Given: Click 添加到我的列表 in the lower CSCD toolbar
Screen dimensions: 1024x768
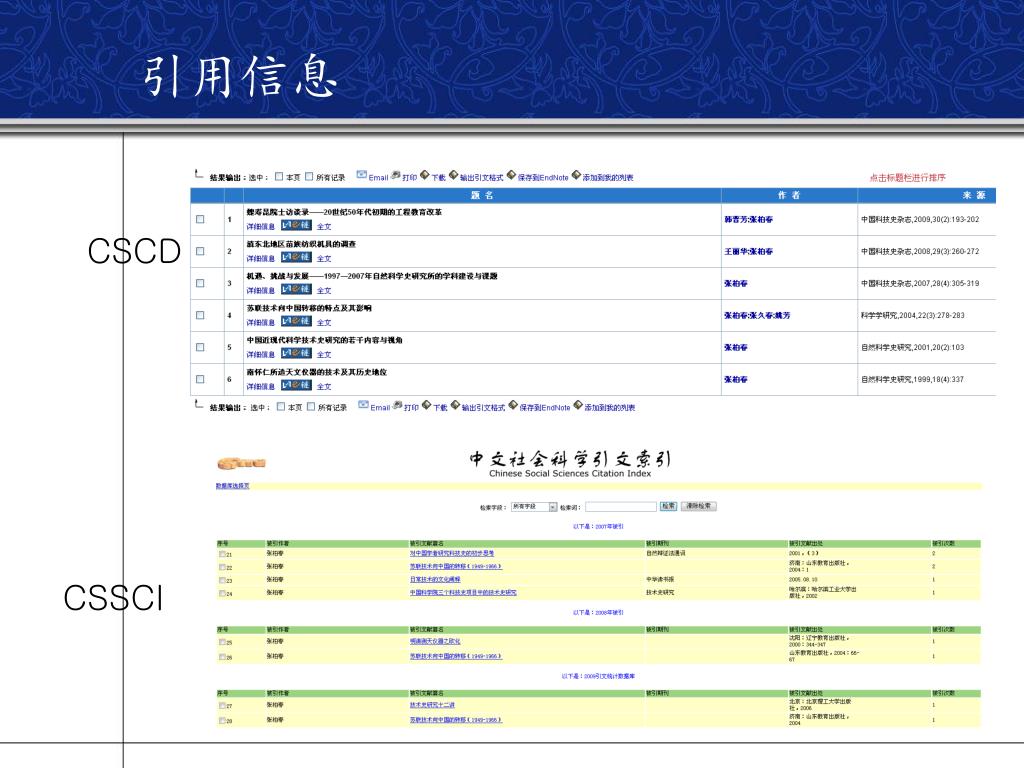Looking at the screenshot, I should point(610,408).
